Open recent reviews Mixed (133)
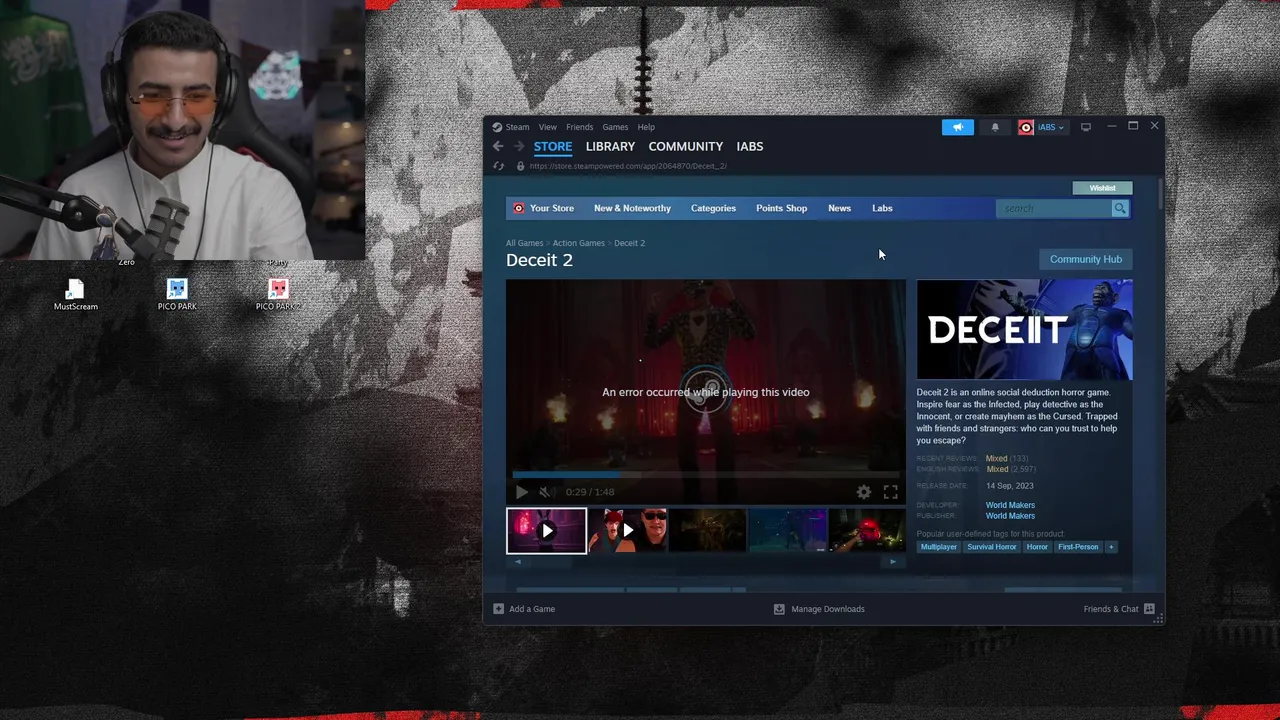The width and height of the screenshot is (1280, 720). tap(1007, 458)
